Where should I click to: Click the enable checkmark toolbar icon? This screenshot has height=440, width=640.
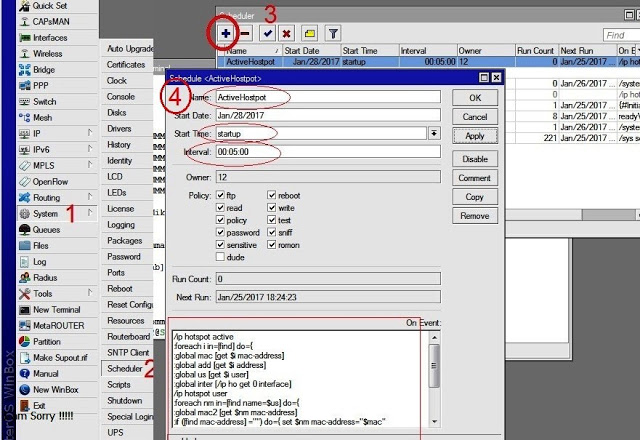pyautogui.click(x=267, y=33)
